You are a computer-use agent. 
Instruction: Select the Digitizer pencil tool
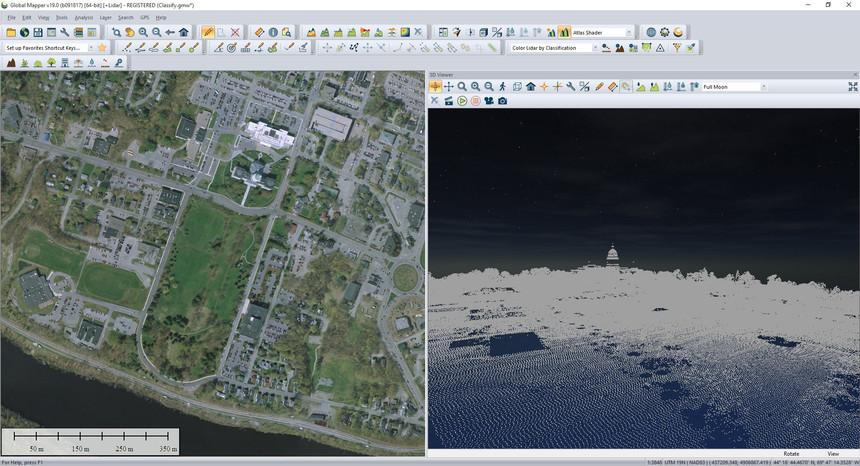(208, 32)
